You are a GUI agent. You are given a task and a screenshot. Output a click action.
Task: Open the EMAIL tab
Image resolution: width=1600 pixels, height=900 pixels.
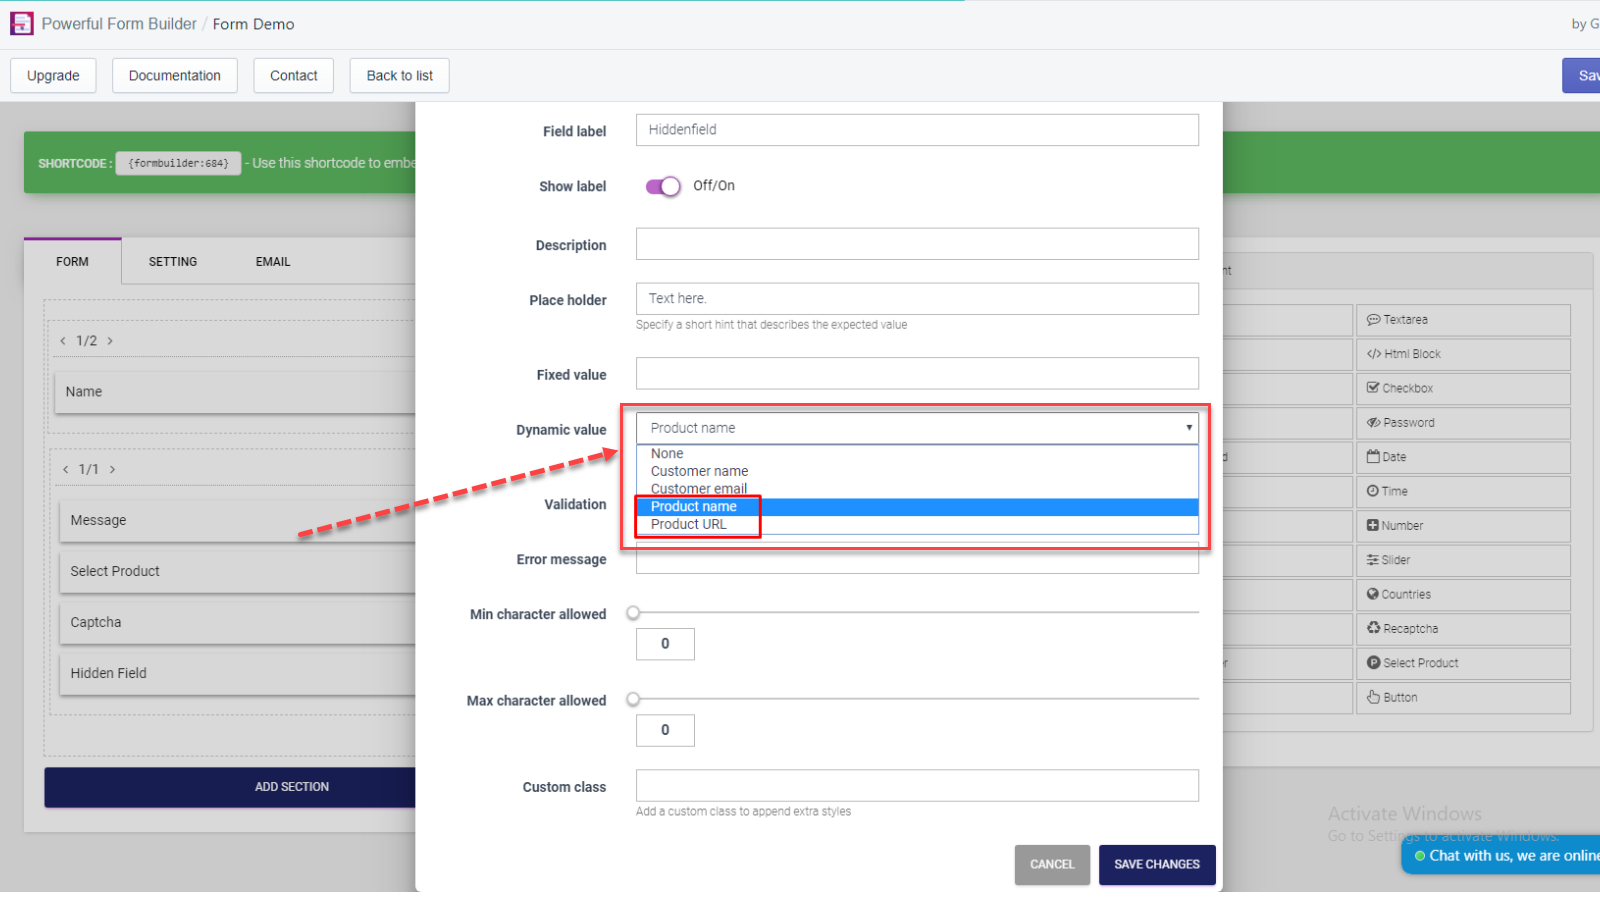(x=273, y=262)
